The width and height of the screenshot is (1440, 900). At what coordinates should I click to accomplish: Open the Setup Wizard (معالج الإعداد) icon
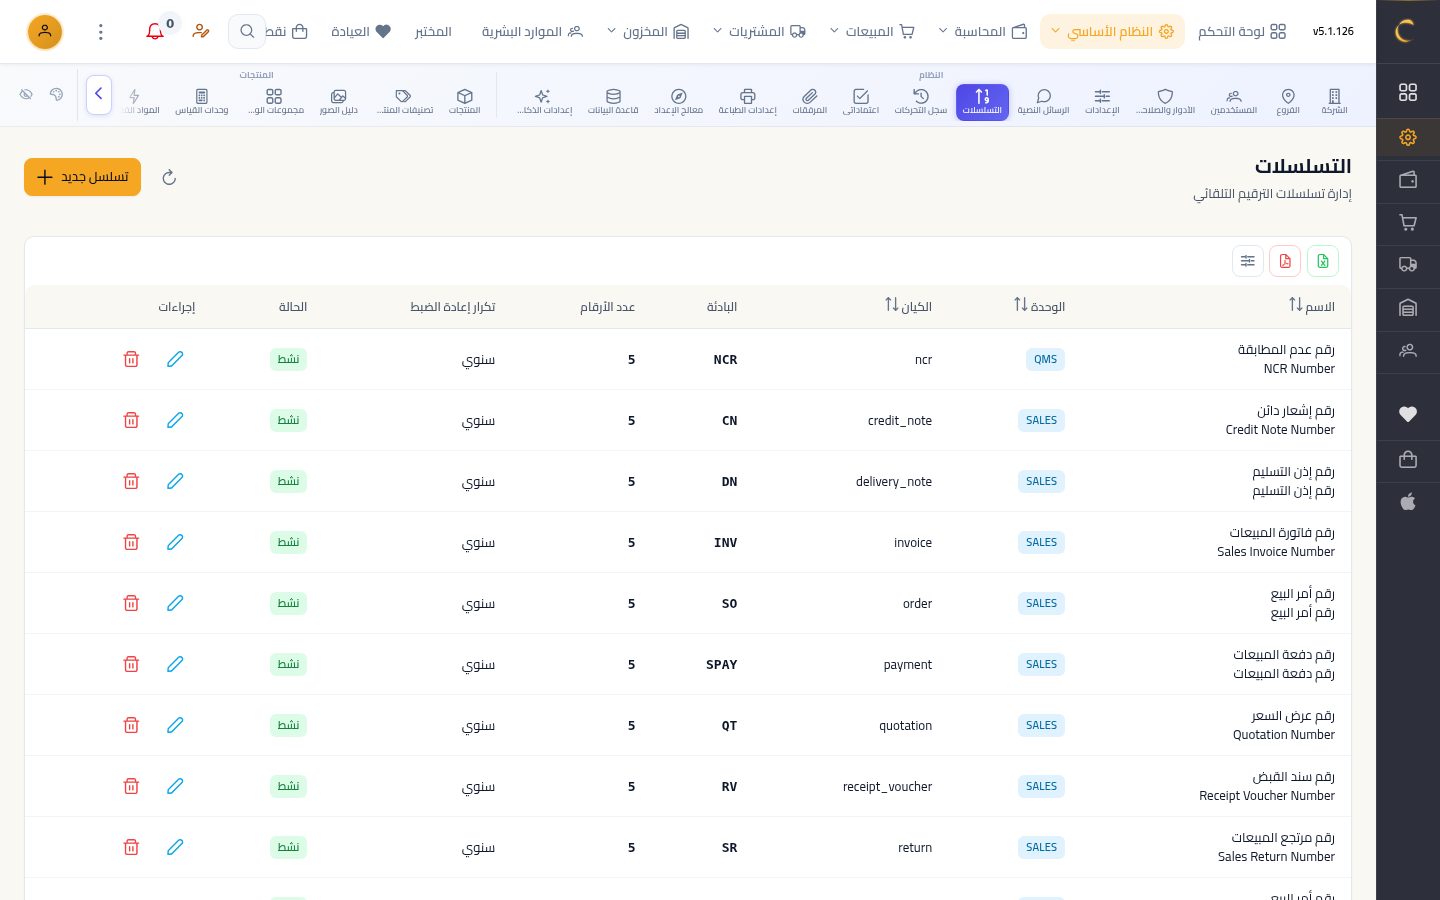coord(679,101)
